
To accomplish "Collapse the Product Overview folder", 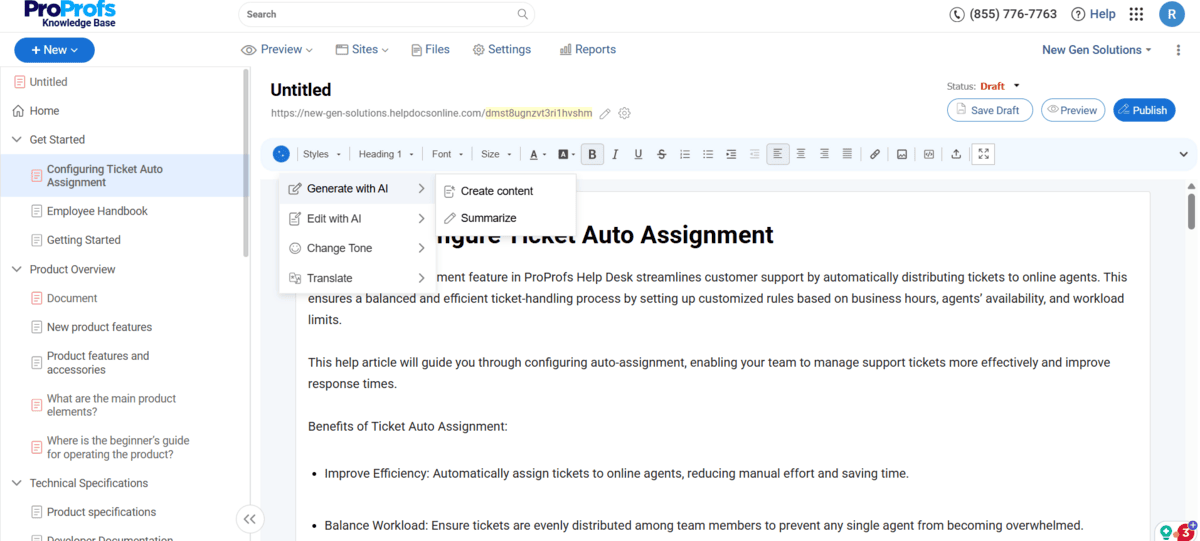I will coord(16,269).
